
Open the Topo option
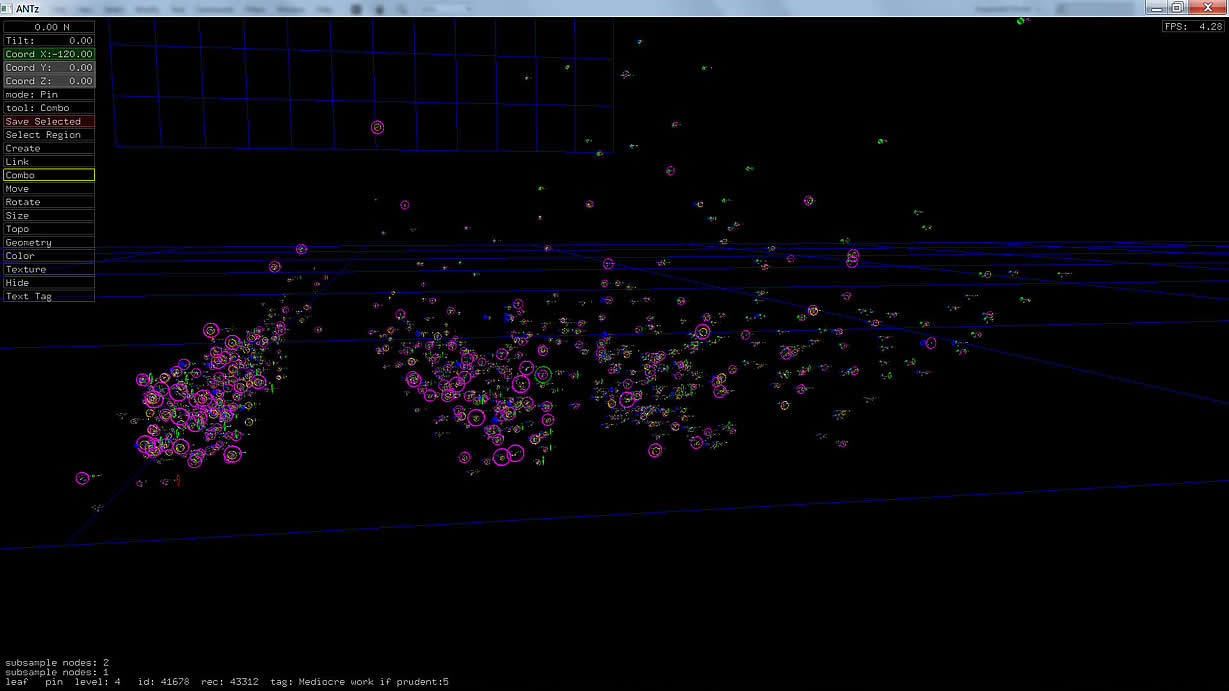click(x=49, y=229)
